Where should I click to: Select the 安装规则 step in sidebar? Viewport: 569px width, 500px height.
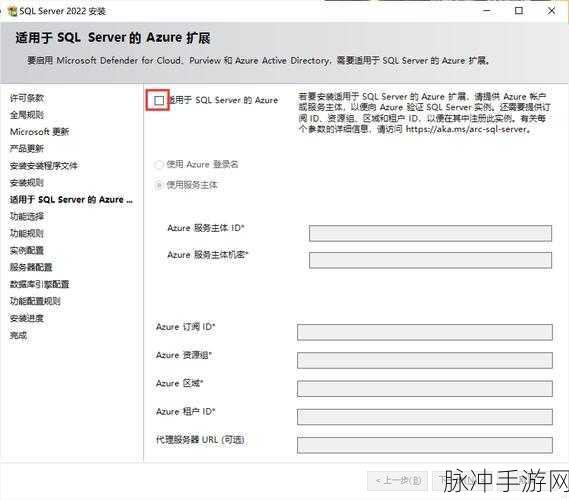click(27, 183)
